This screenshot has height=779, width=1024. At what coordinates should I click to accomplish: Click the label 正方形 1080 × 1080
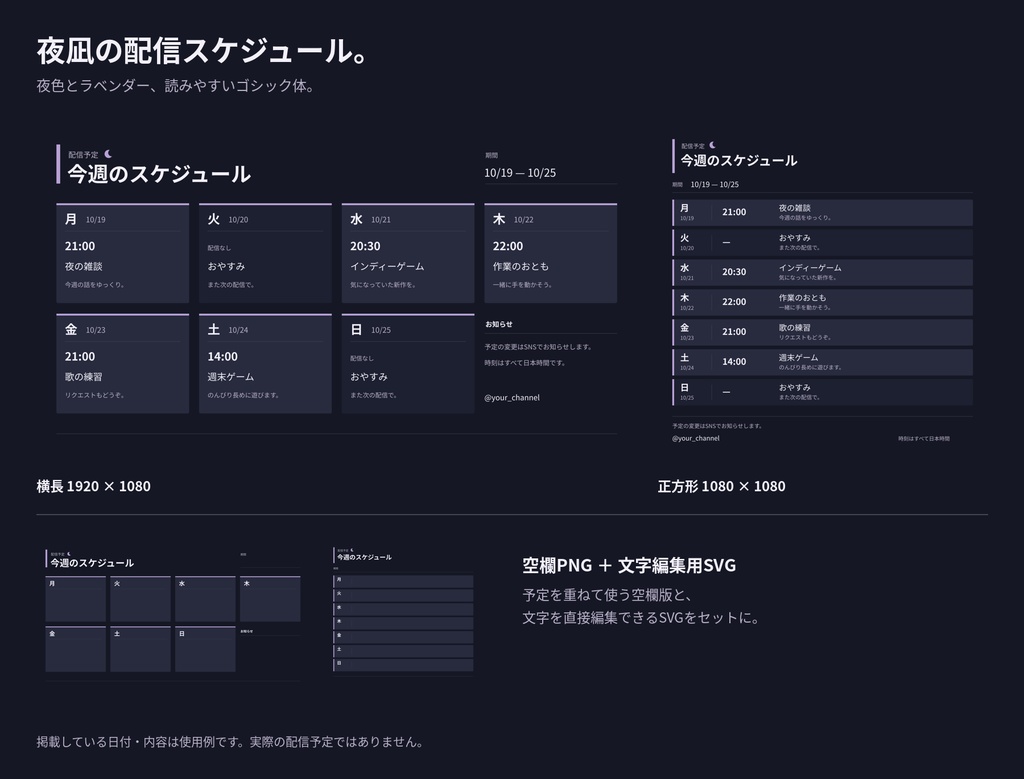722,486
